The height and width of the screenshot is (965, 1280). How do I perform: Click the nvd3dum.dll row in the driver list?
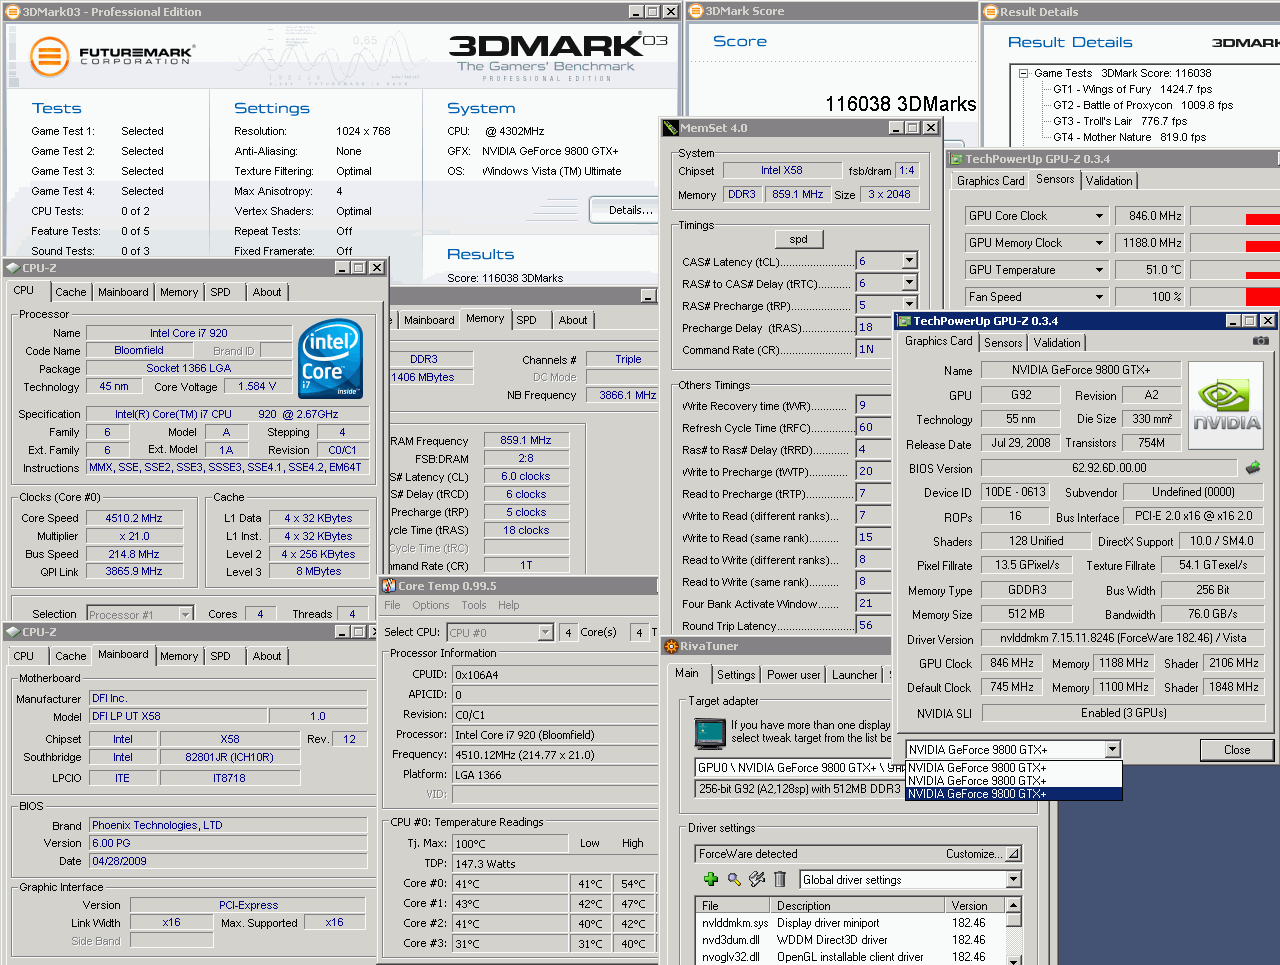click(x=850, y=940)
